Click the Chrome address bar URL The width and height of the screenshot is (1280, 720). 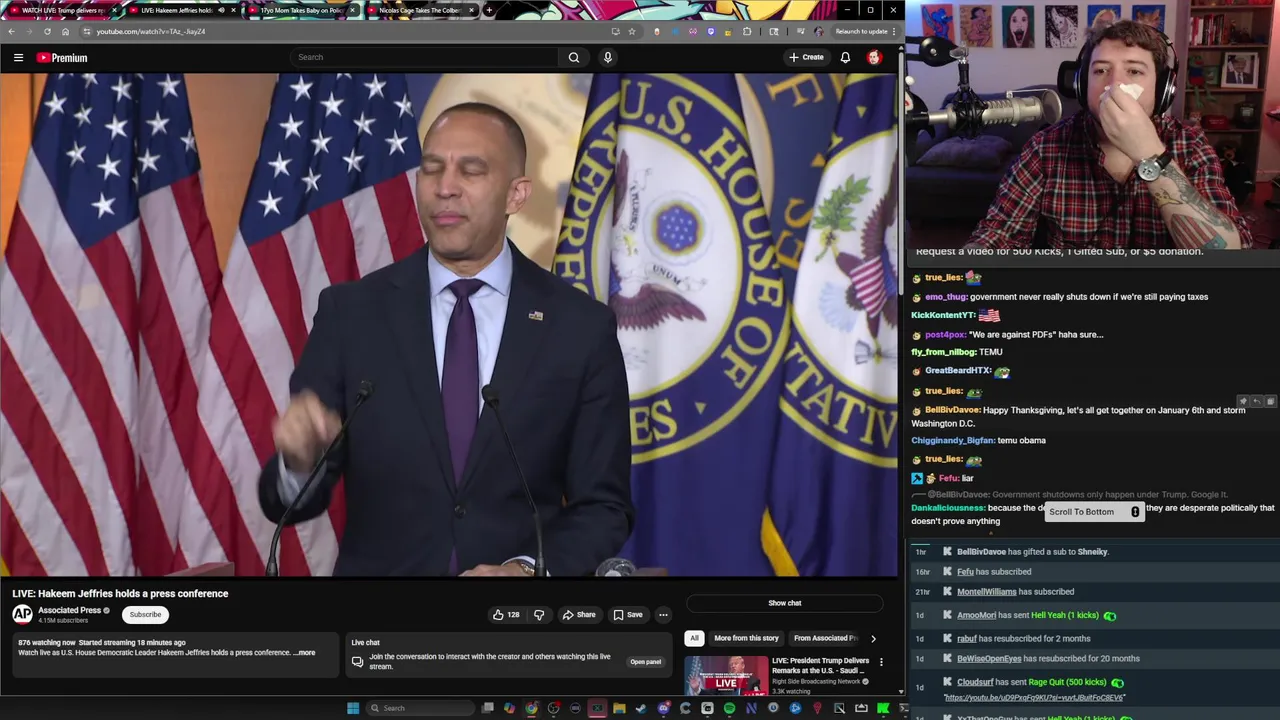pyautogui.click(x=151, y=31)
